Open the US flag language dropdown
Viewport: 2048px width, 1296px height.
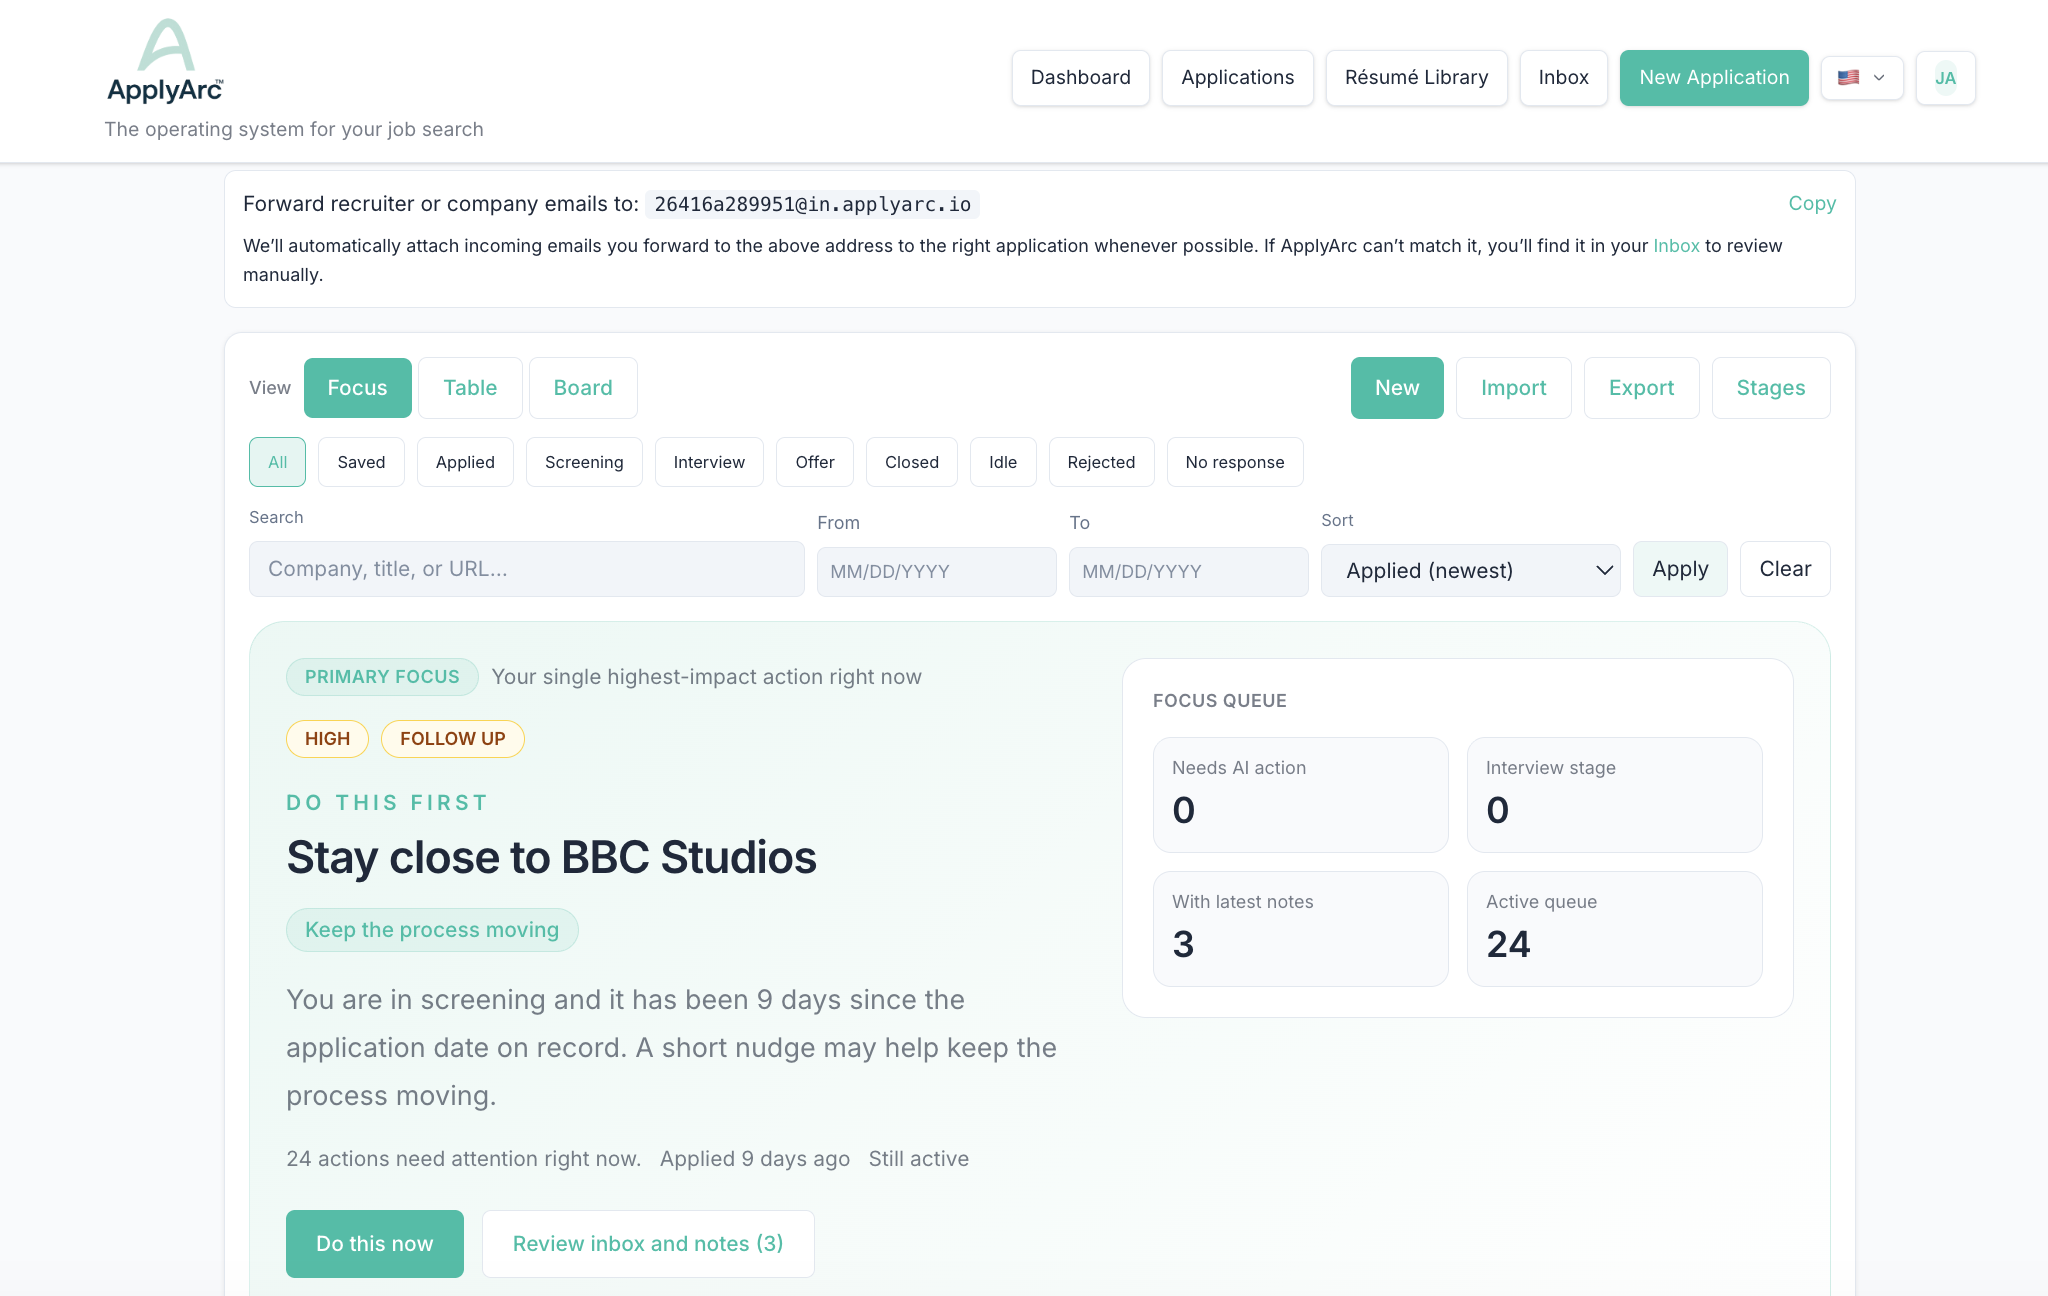tap(1861, 78)
